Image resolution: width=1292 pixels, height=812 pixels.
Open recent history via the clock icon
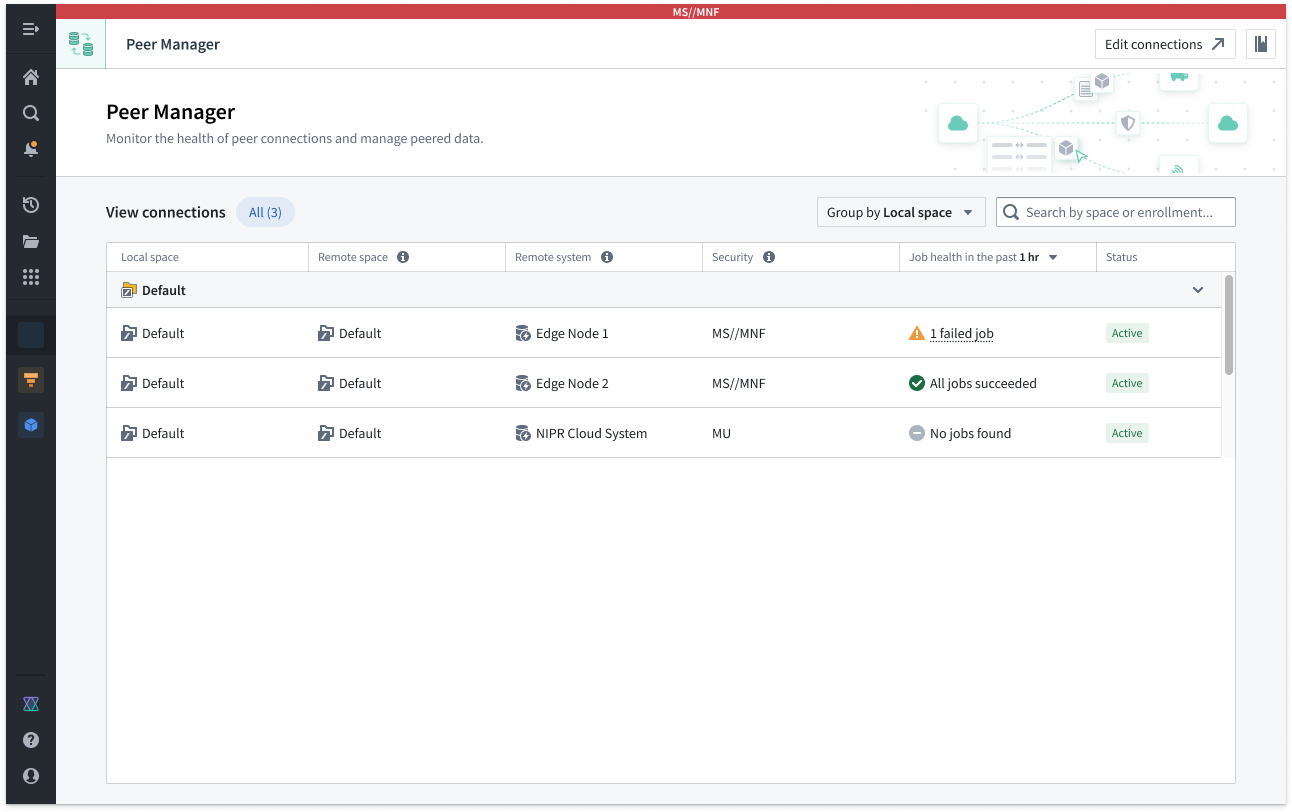click(x=30, y=204)
